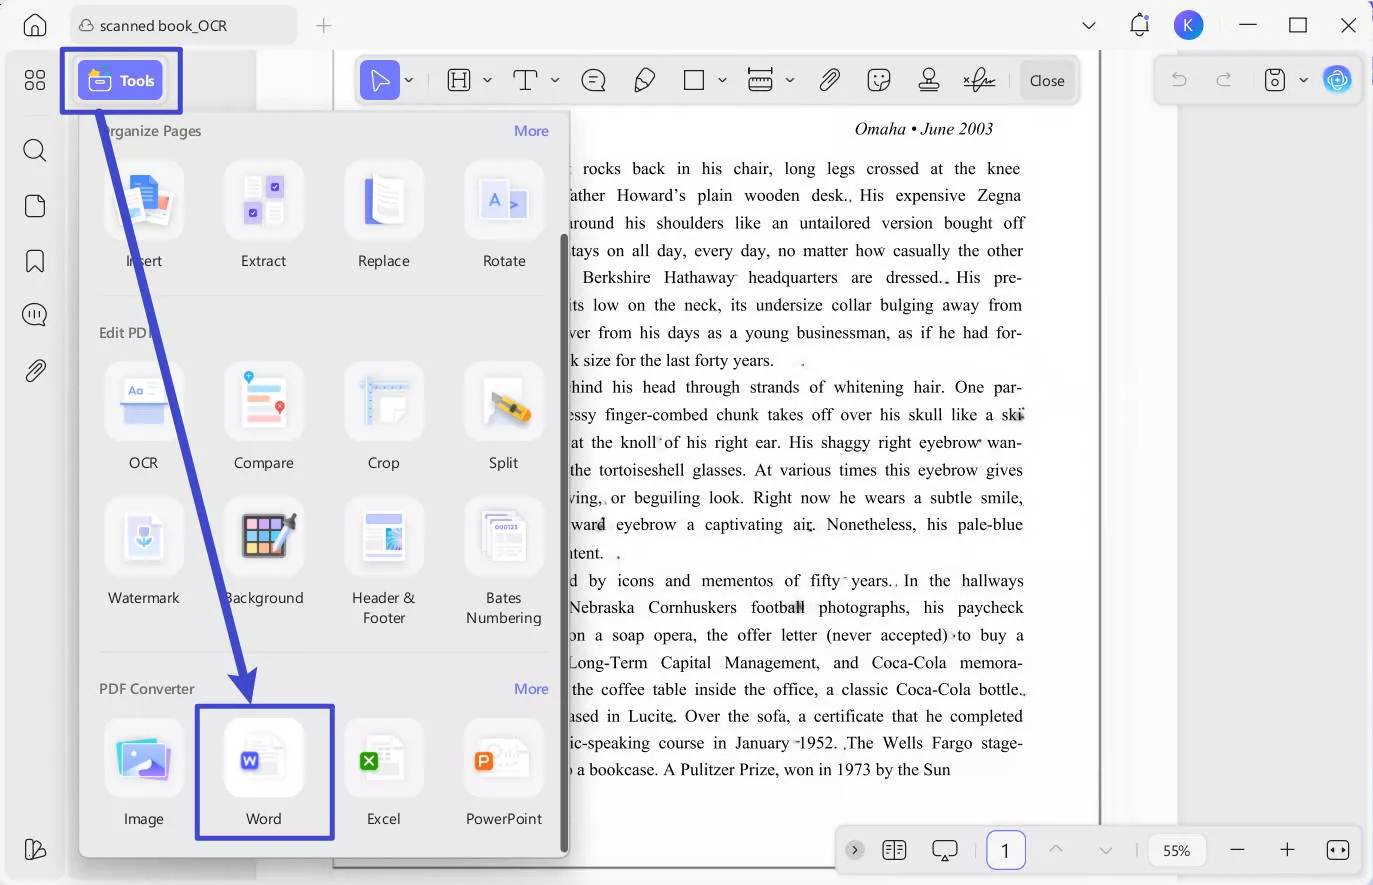The image size is (1373, 885).
Task: Click the page number input field
Action: (1005, 850)
